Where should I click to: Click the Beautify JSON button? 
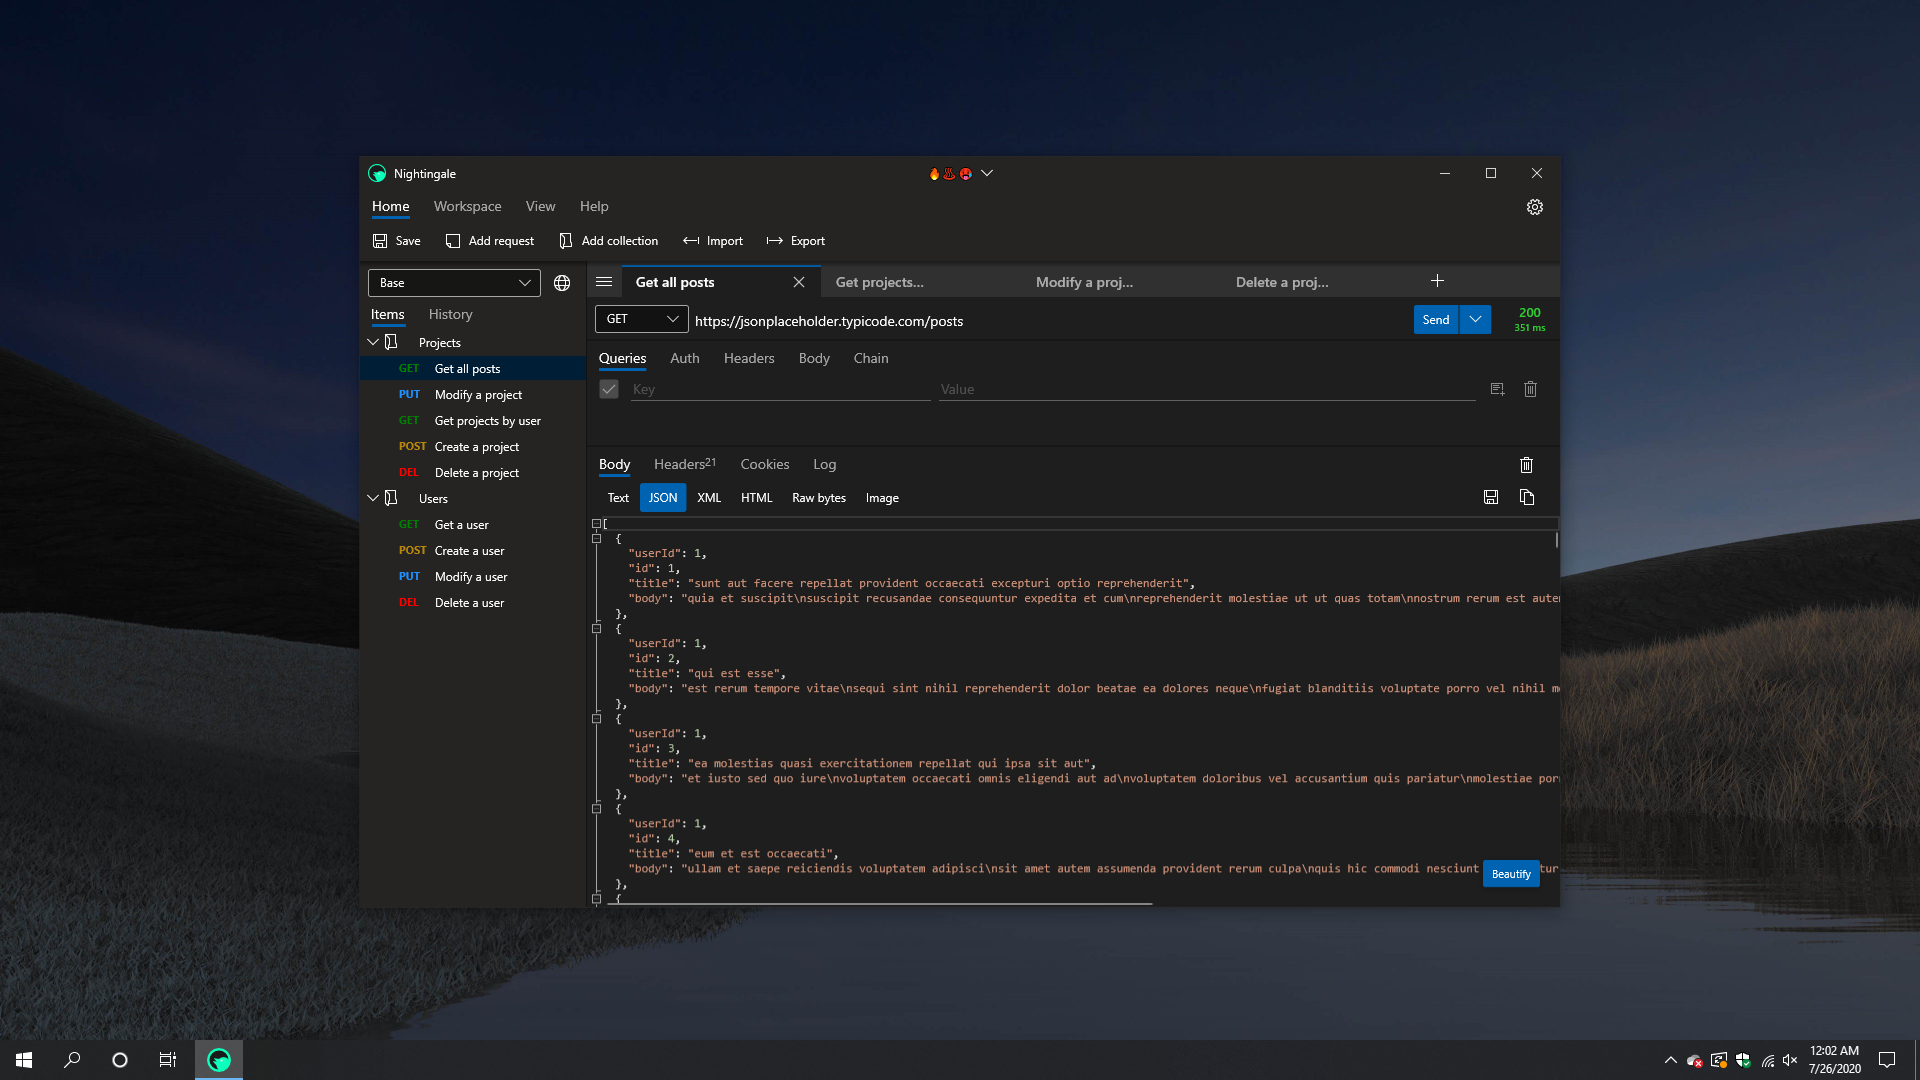[1511, 873]
